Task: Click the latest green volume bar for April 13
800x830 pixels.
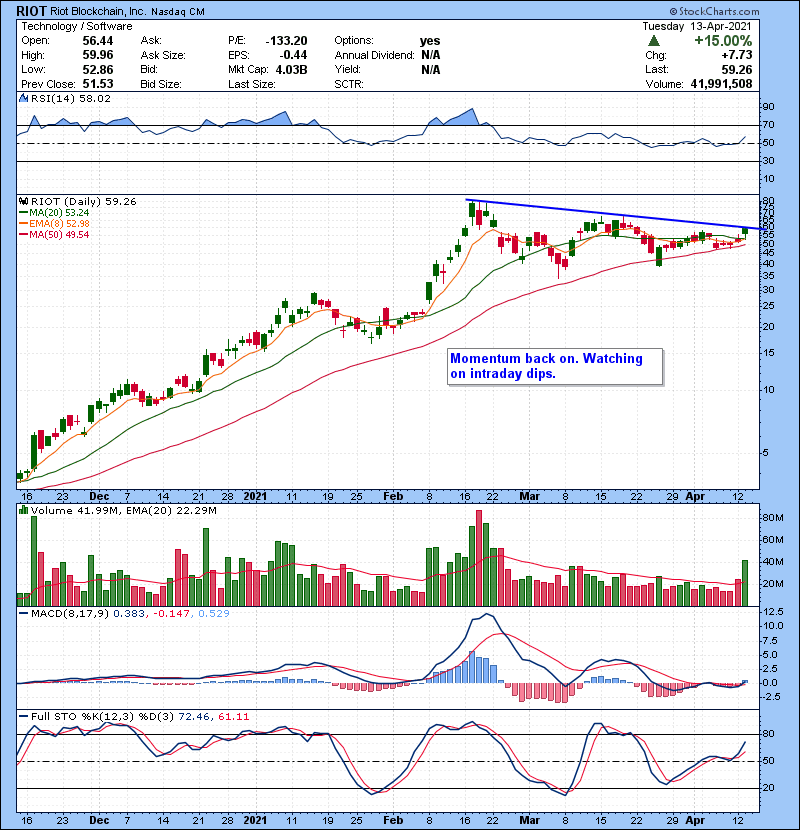Action: [745, 583]
